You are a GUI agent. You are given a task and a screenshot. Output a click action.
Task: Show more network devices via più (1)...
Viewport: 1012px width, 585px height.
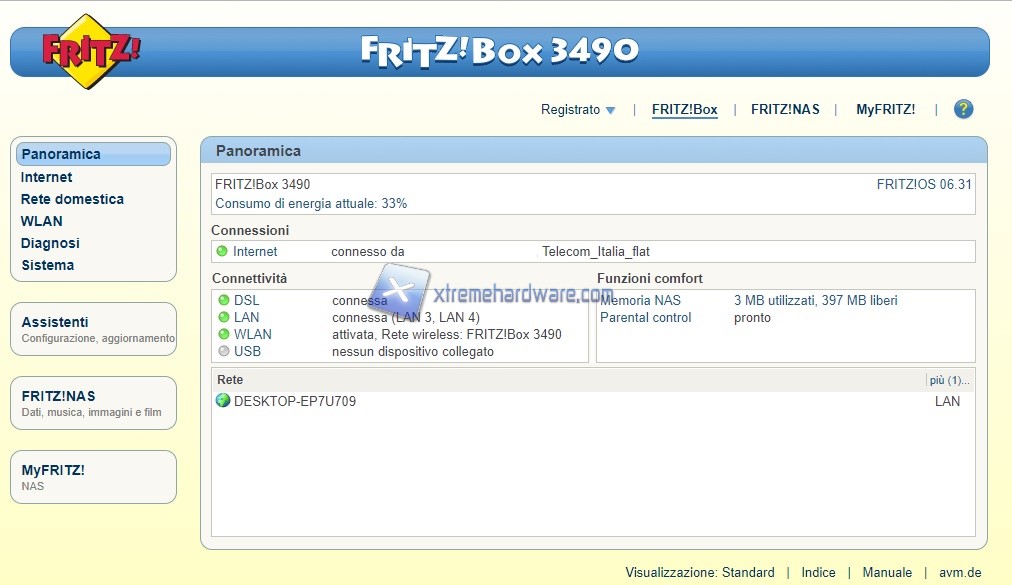948,380
